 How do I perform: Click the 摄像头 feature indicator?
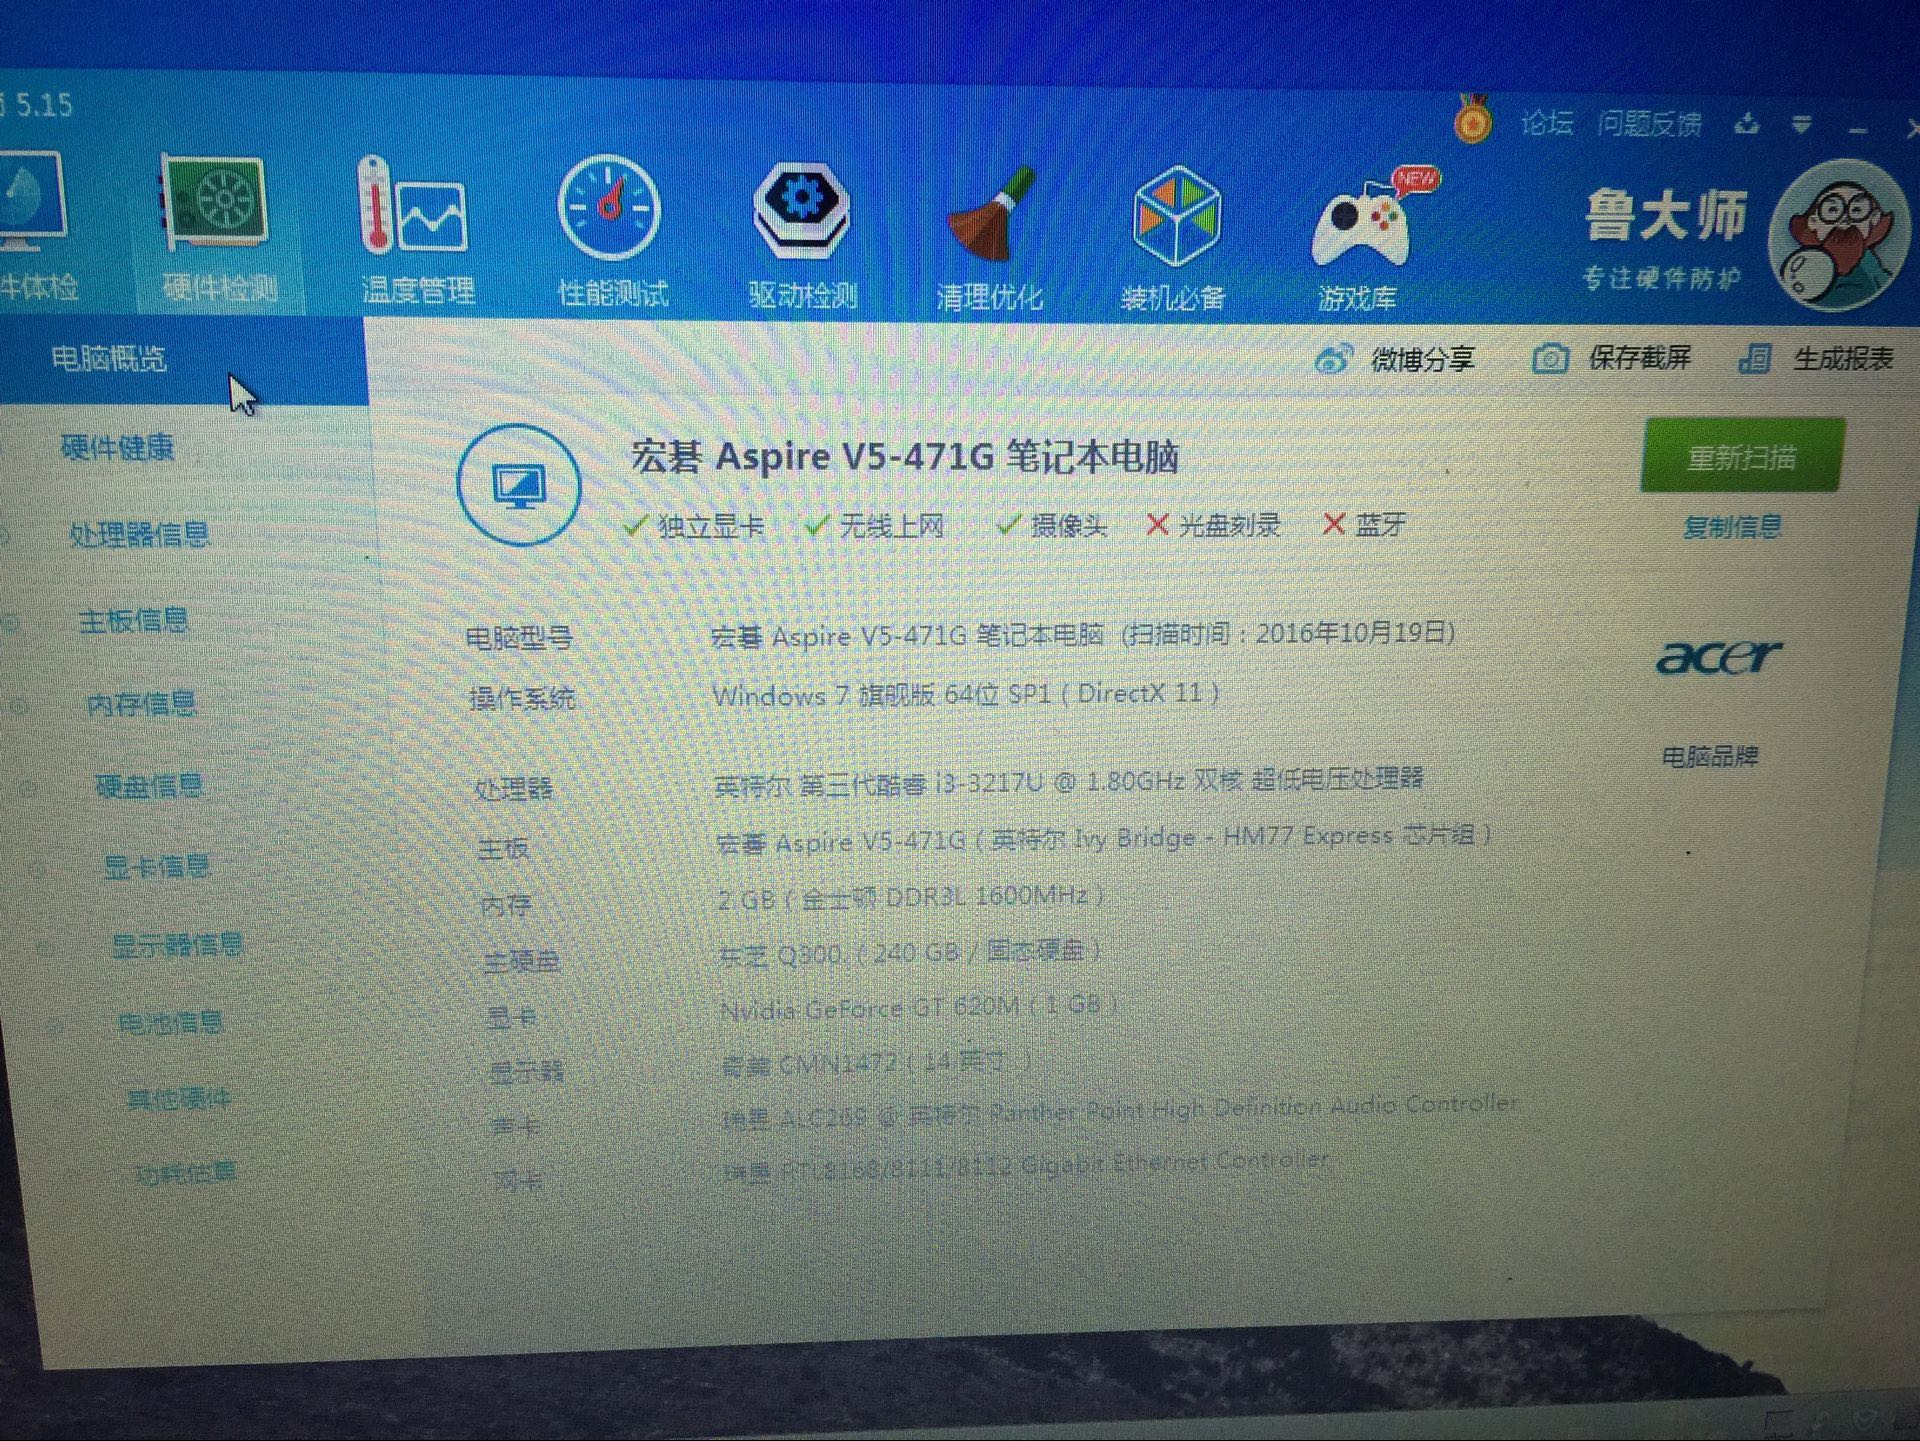point(1052,525)
